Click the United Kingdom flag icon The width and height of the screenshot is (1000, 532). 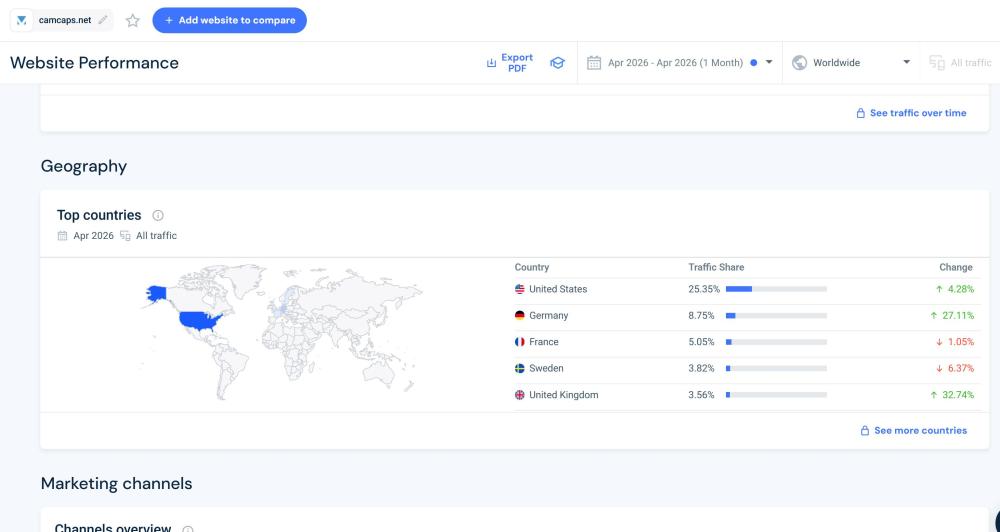point(520,395)
